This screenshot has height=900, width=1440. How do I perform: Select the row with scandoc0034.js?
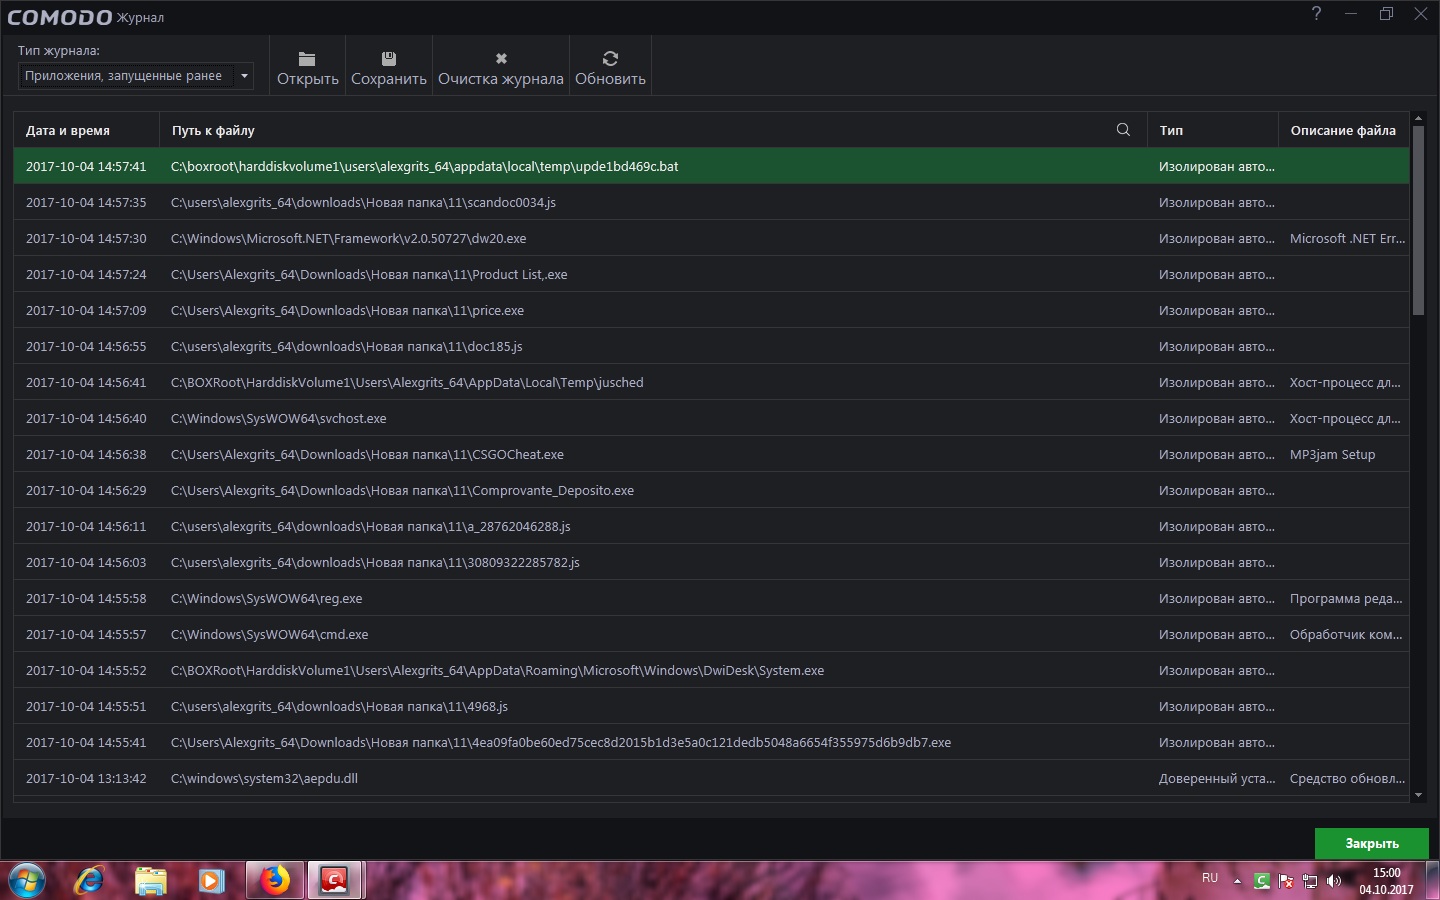(711, 202)
